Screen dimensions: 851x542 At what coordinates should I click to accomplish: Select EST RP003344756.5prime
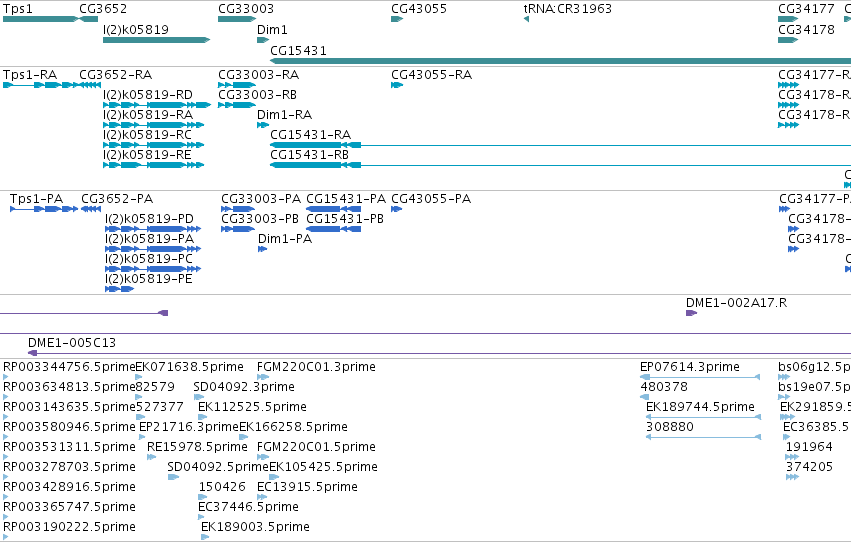[x=69, y=367]
